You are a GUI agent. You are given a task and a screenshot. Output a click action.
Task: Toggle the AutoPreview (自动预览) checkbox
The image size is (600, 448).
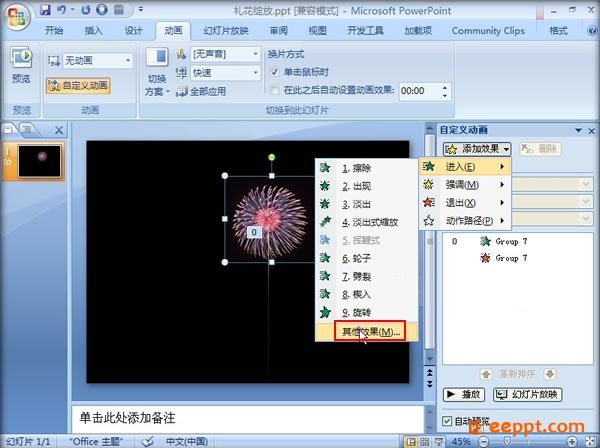click(447, 421)
